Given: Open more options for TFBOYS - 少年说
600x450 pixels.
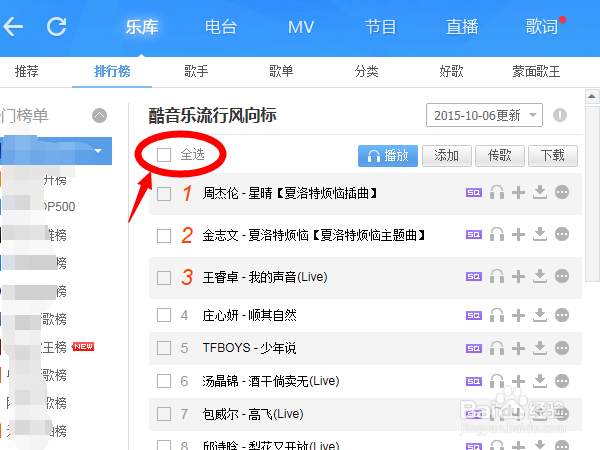Looking at the screenshot, I should point(562,348).
